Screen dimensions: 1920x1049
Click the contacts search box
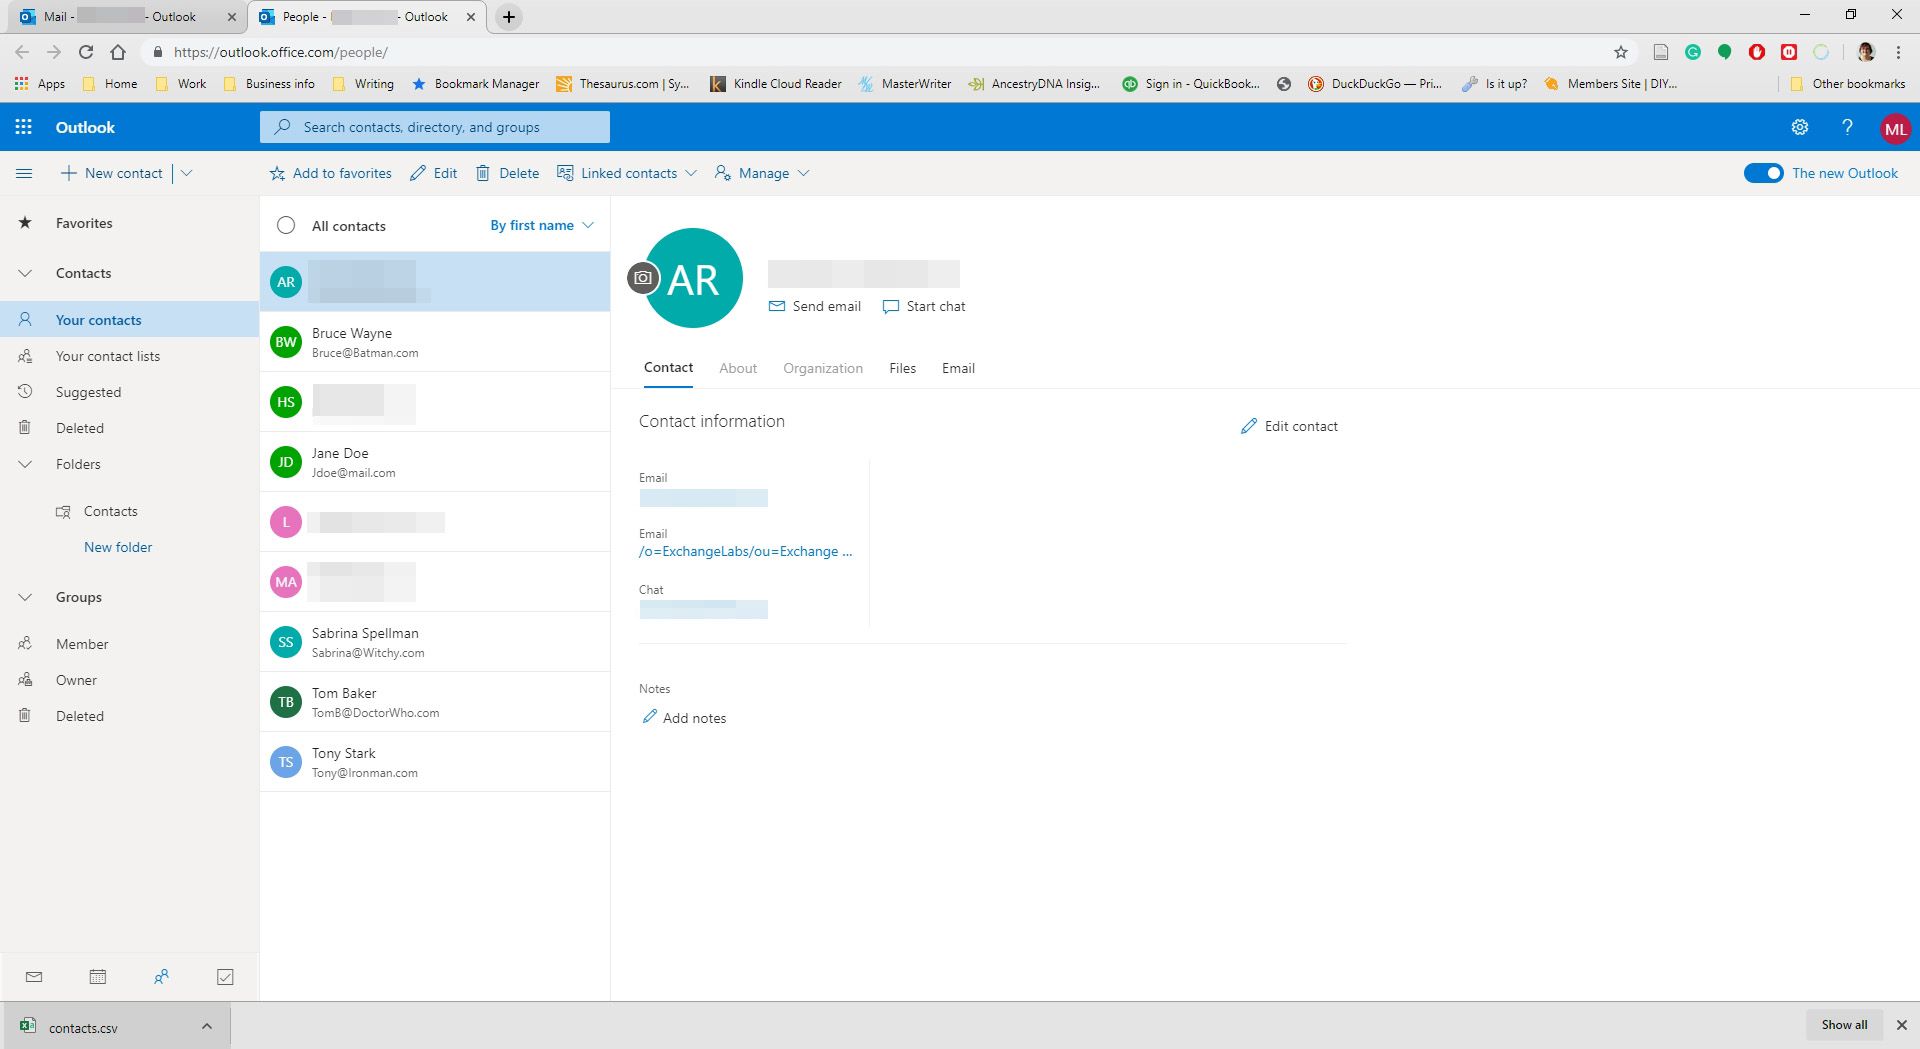(x=435, y=127)
